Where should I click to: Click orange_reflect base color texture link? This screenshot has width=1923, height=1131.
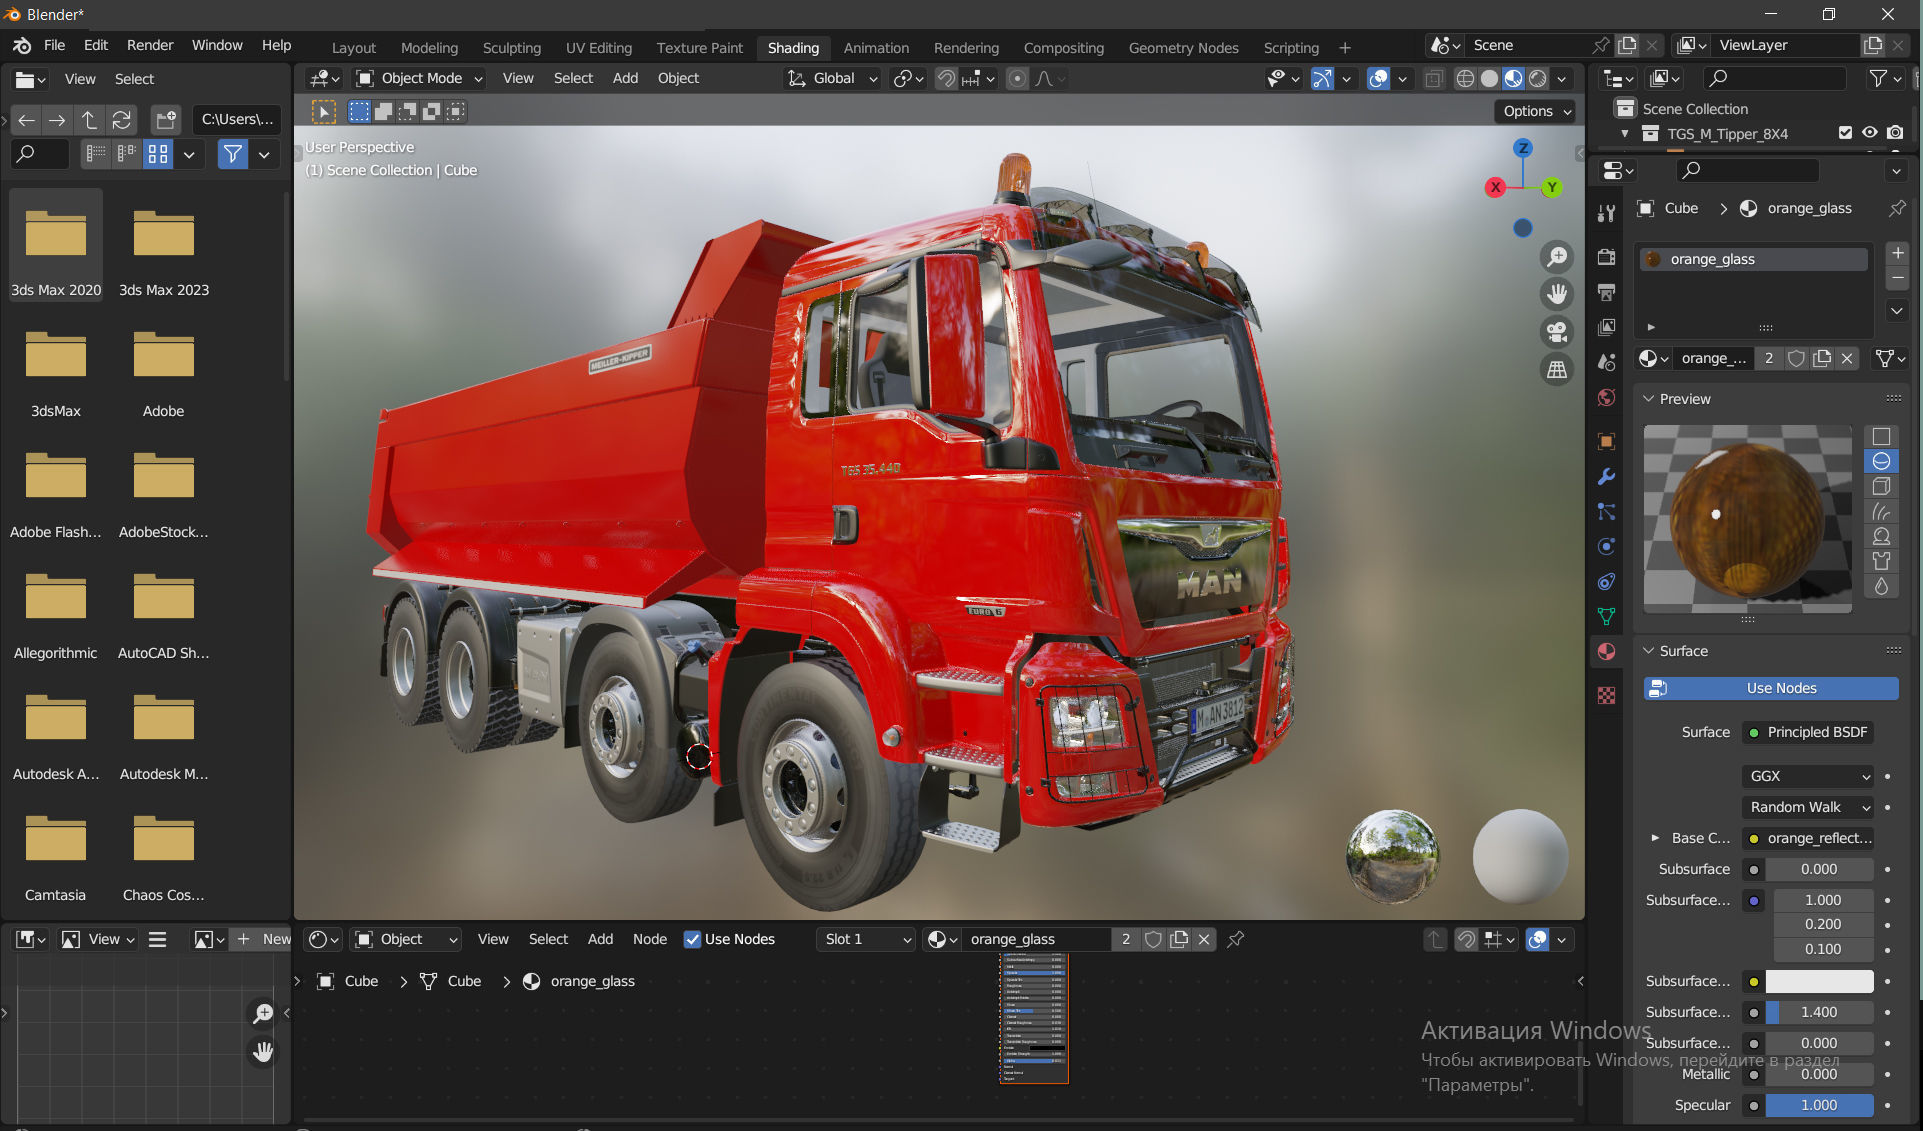[x=1808, y=838]
